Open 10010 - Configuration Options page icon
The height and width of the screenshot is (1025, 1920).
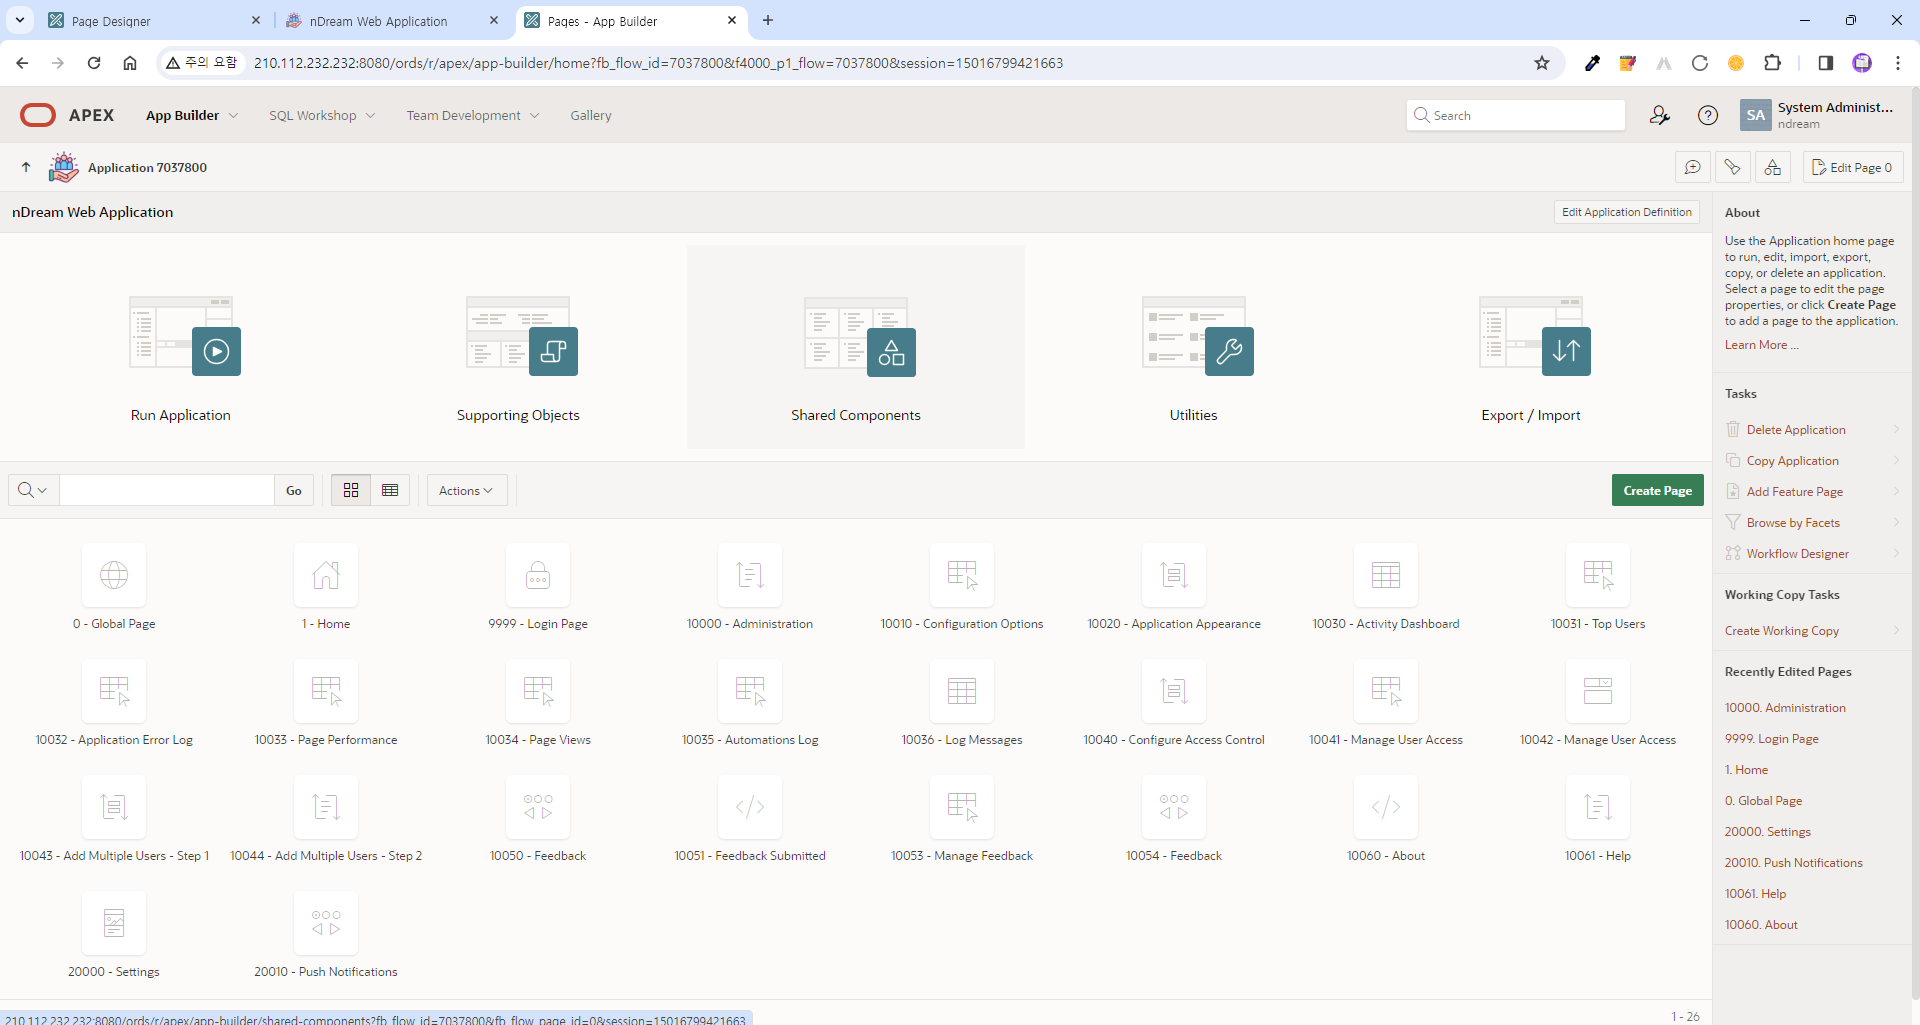coord(962,575)
